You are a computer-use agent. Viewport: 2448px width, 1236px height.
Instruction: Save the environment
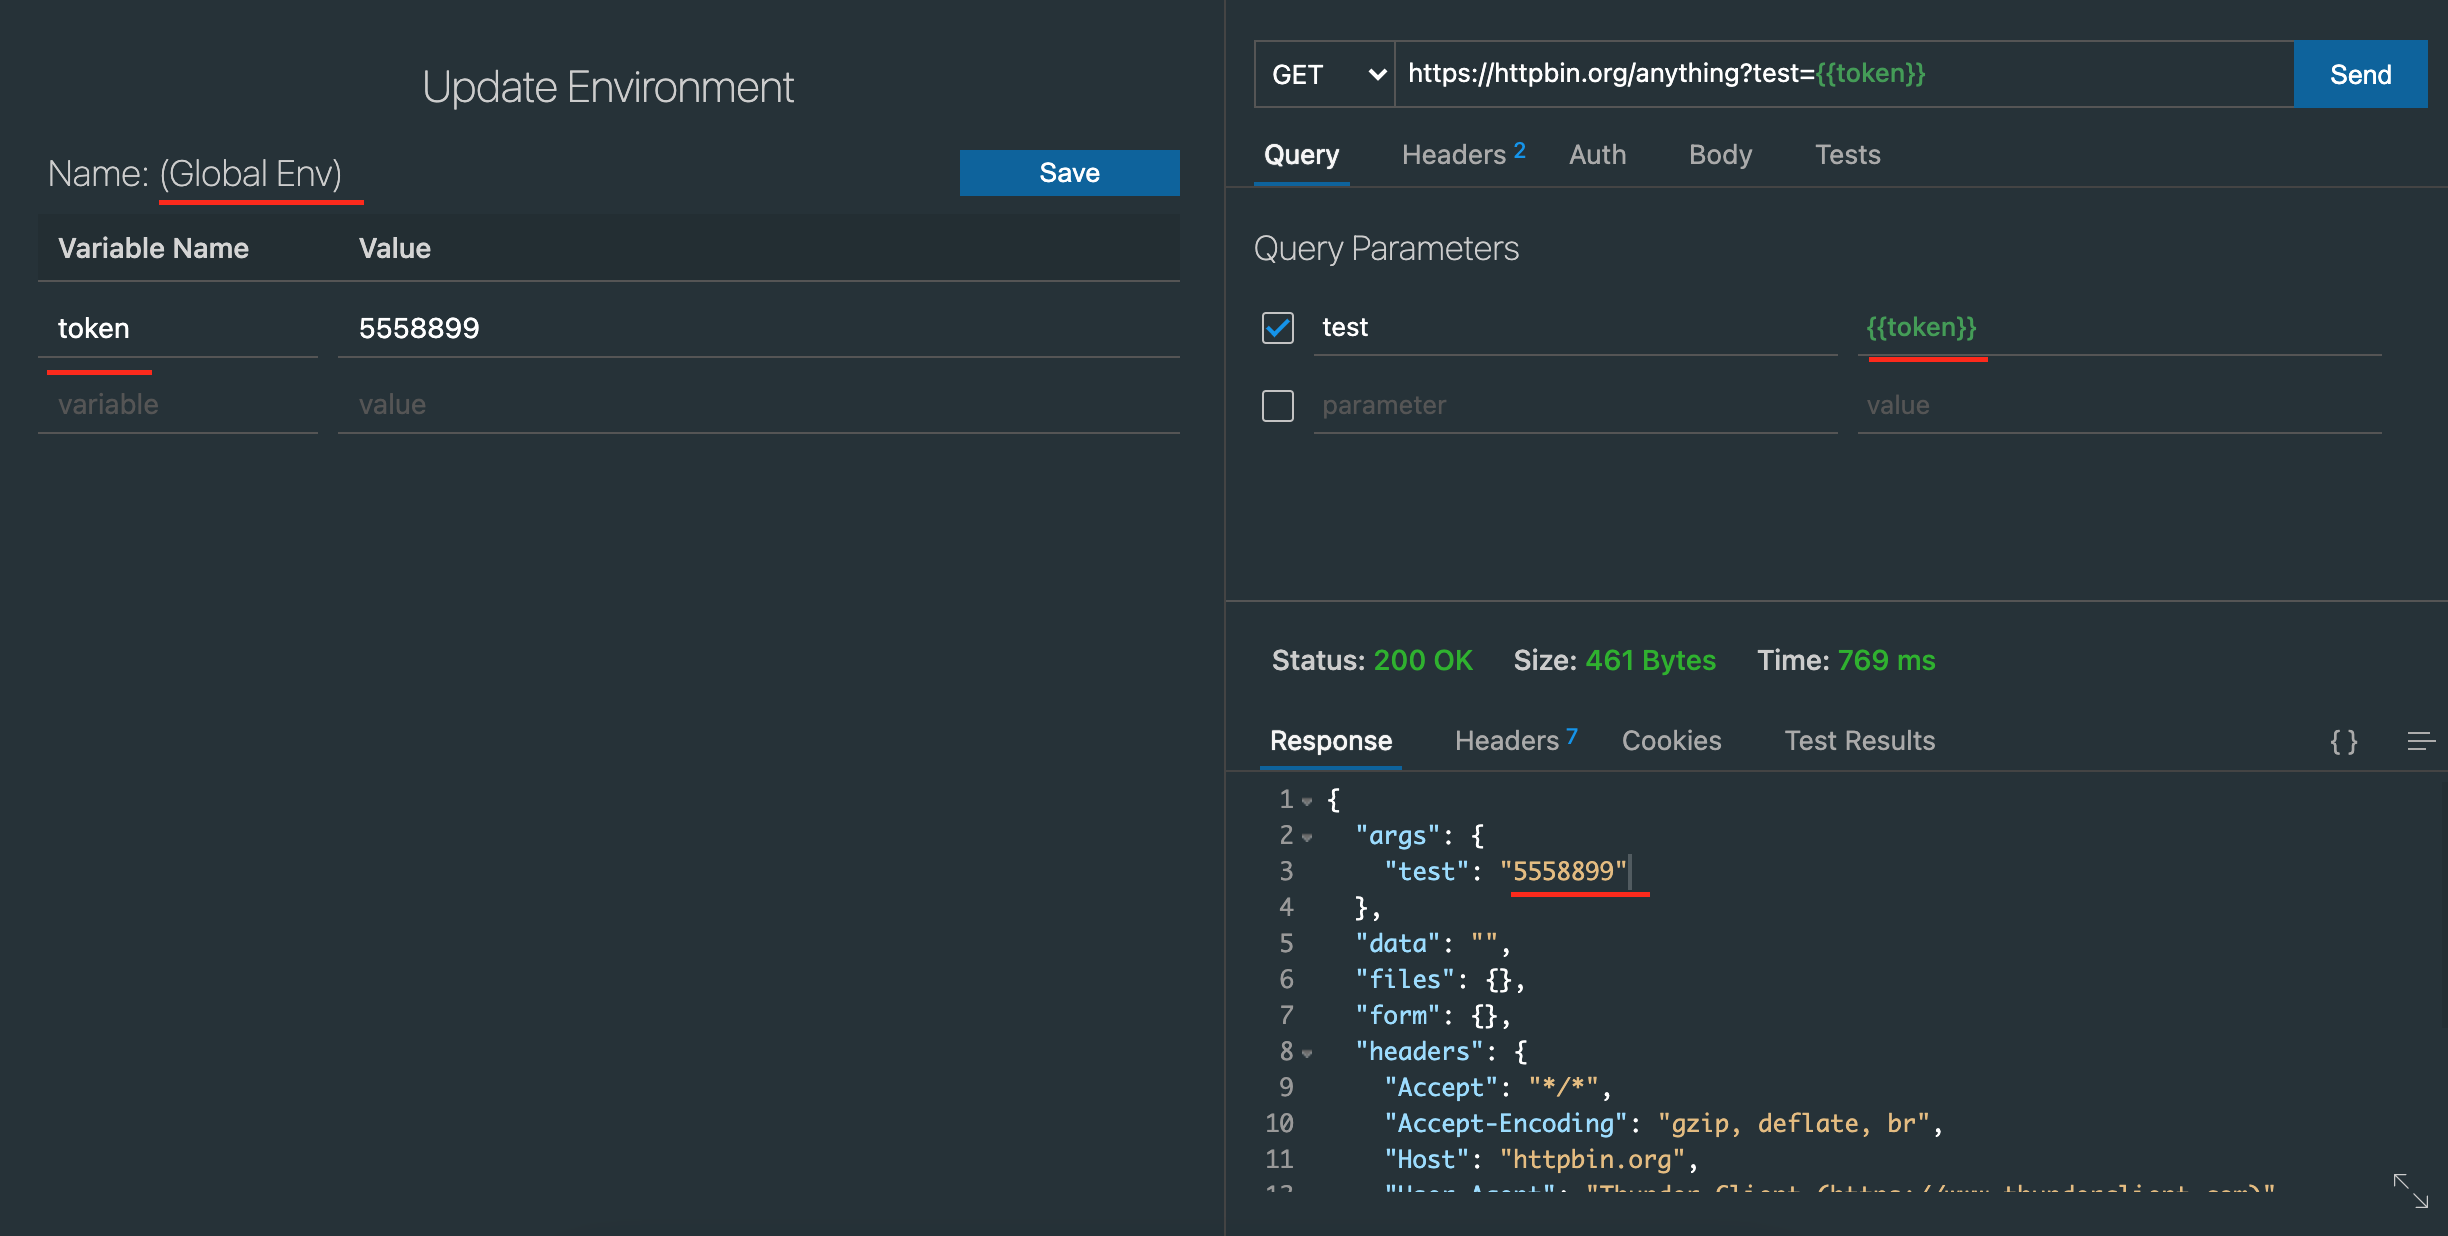click(1069, 173)
